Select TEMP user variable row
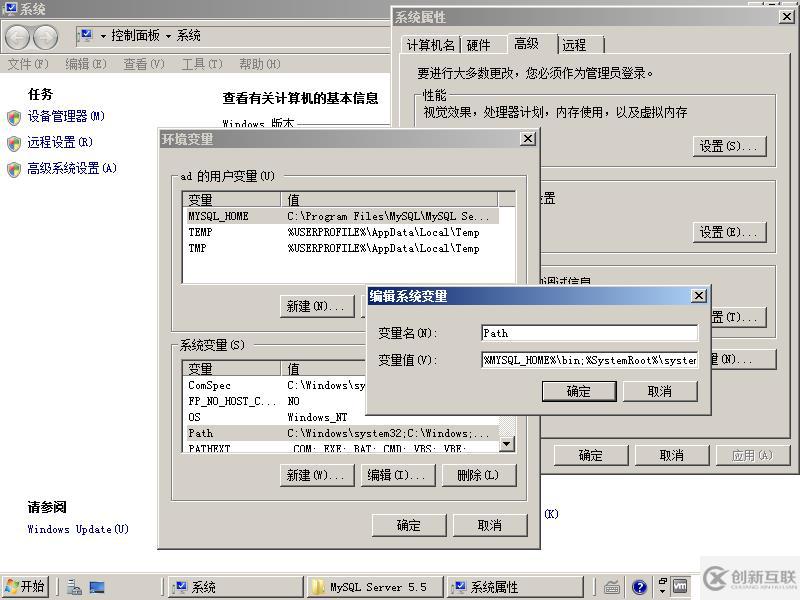 [341, 232]
